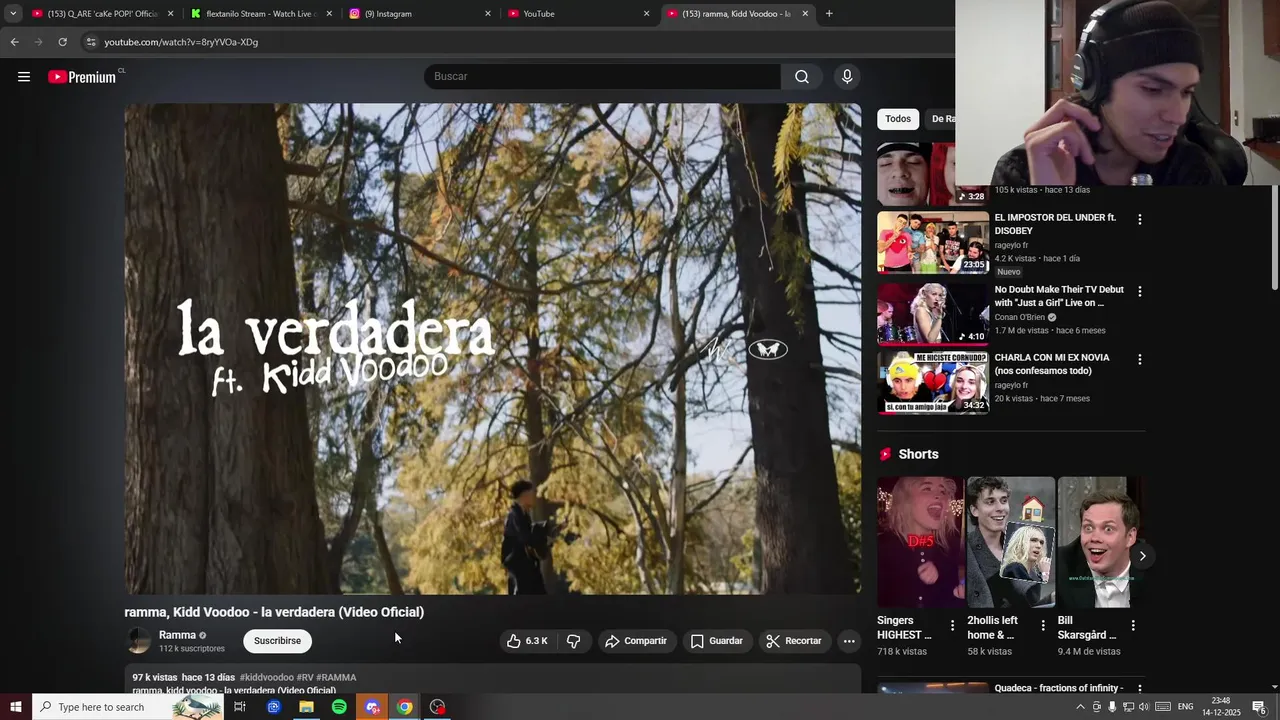Screen dimensions: 1280x720
Task: Open the No Doubt Just a Girl thumbnail
Action: pos(933,314)
